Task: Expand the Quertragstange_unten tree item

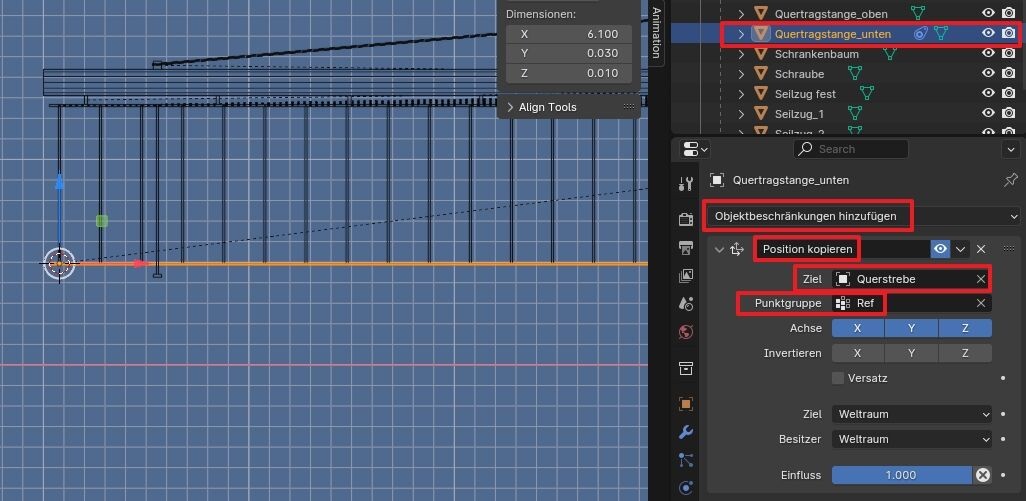Action: (x=741, y=33)
